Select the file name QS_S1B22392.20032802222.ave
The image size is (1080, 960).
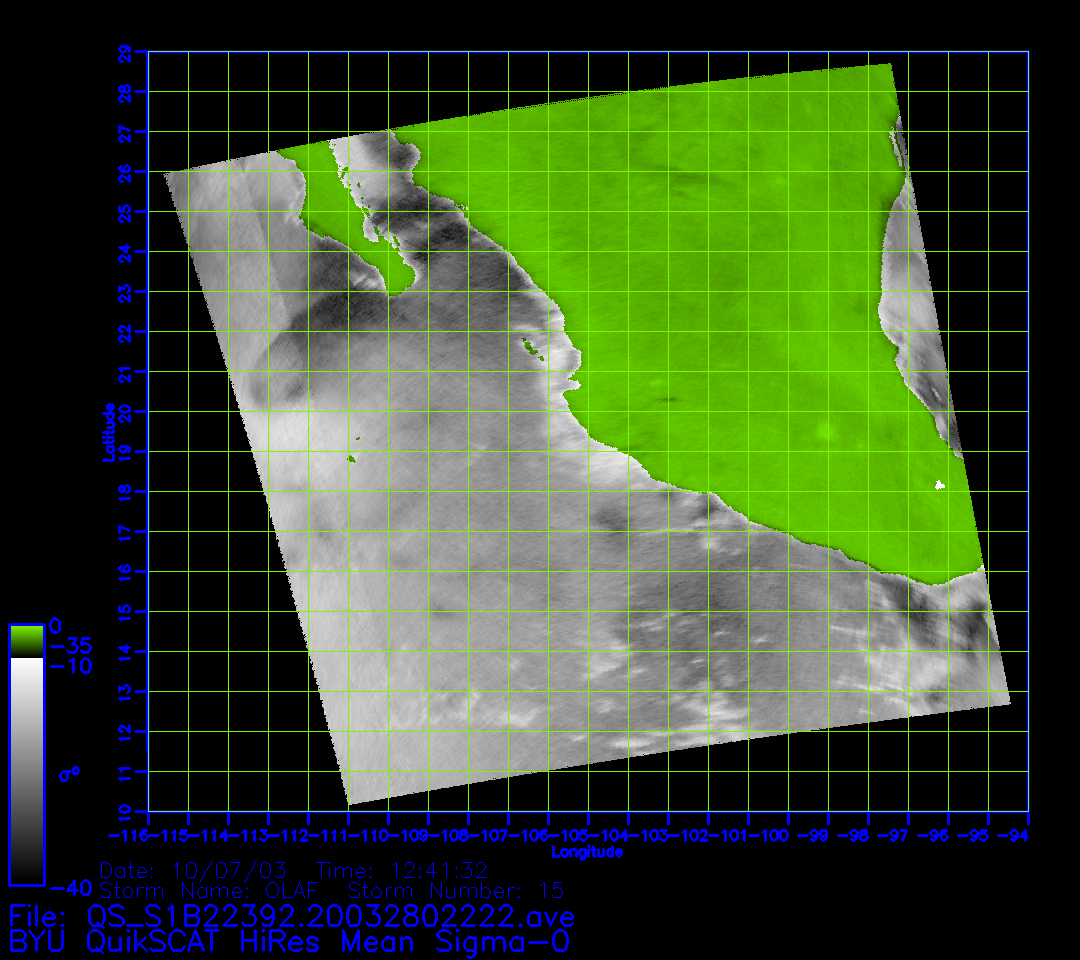pyautogui.click(x=330, y=916)
